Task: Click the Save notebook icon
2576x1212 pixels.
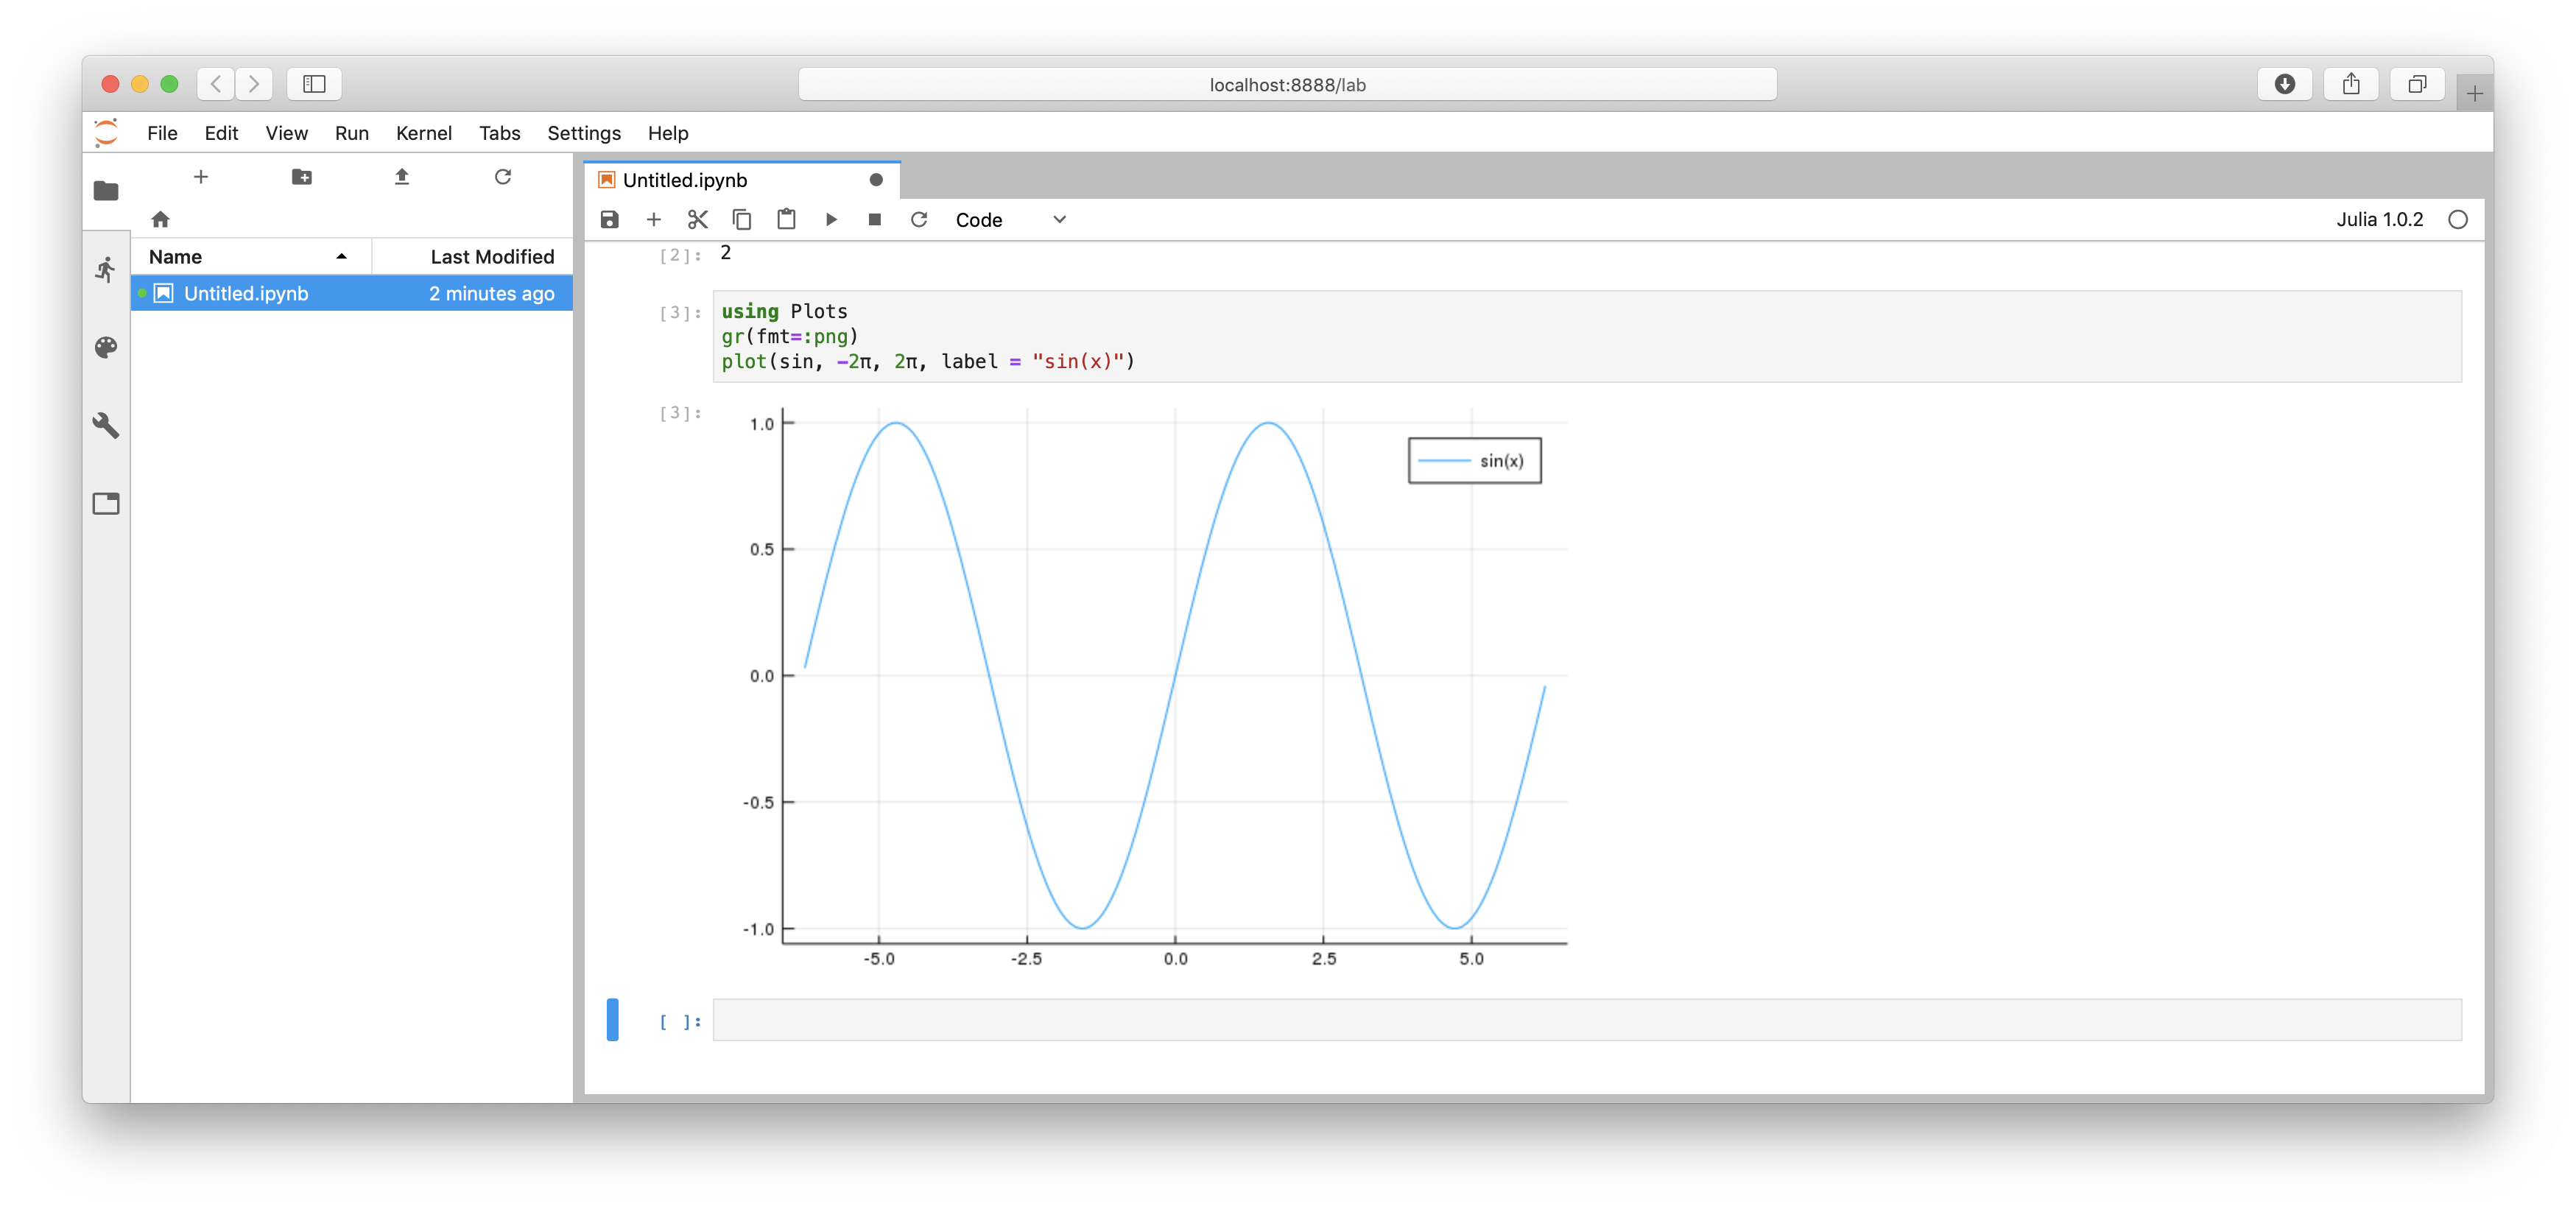Action: (x=609, y=219)
